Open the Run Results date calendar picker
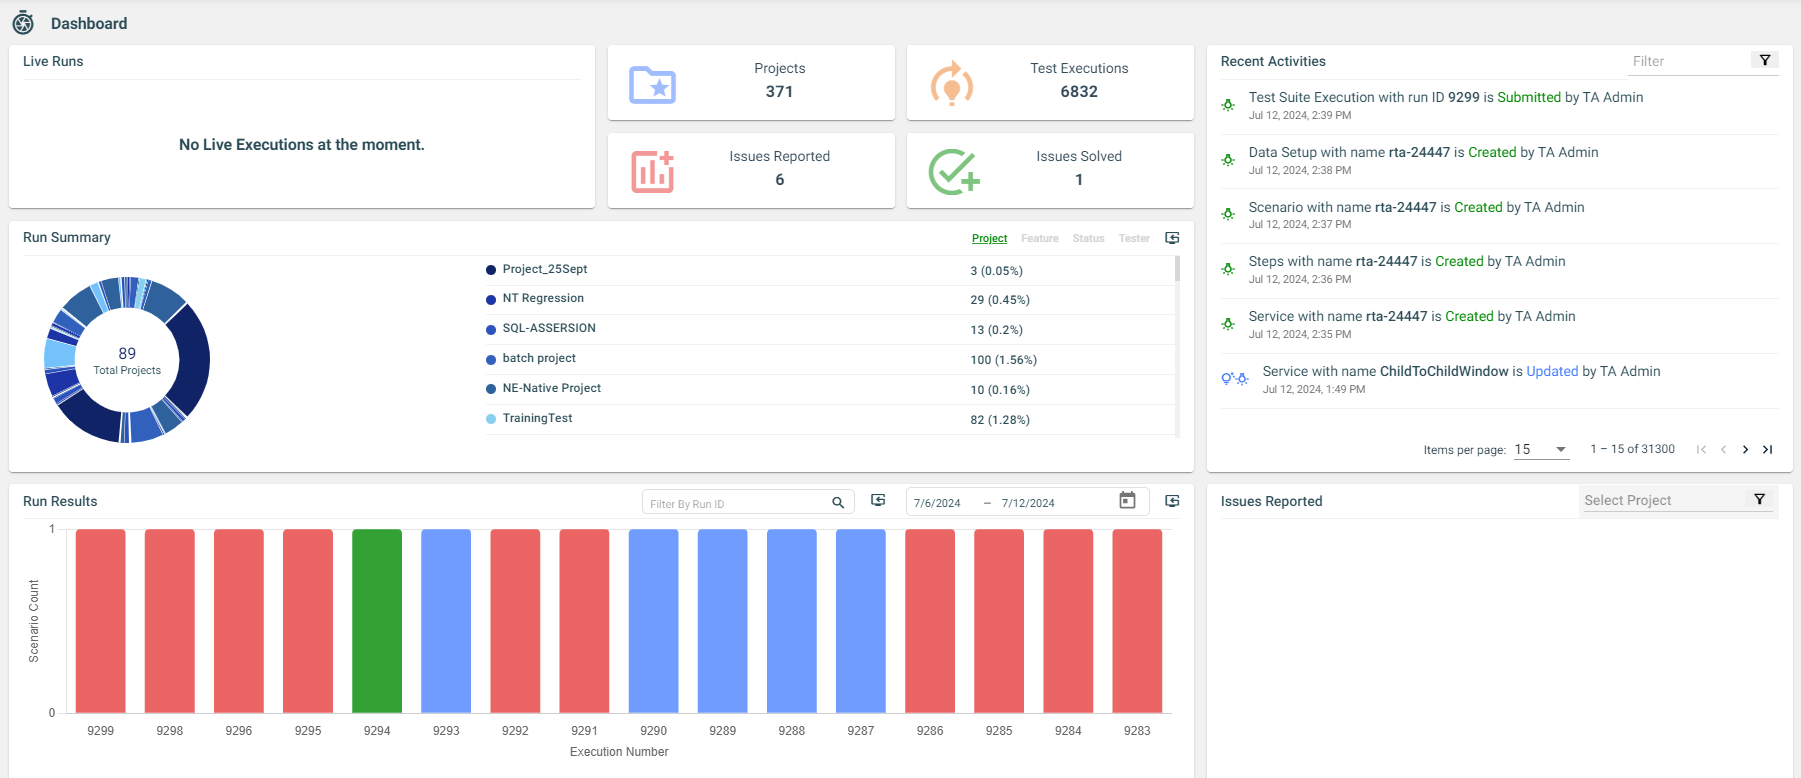 (1127, 501)
